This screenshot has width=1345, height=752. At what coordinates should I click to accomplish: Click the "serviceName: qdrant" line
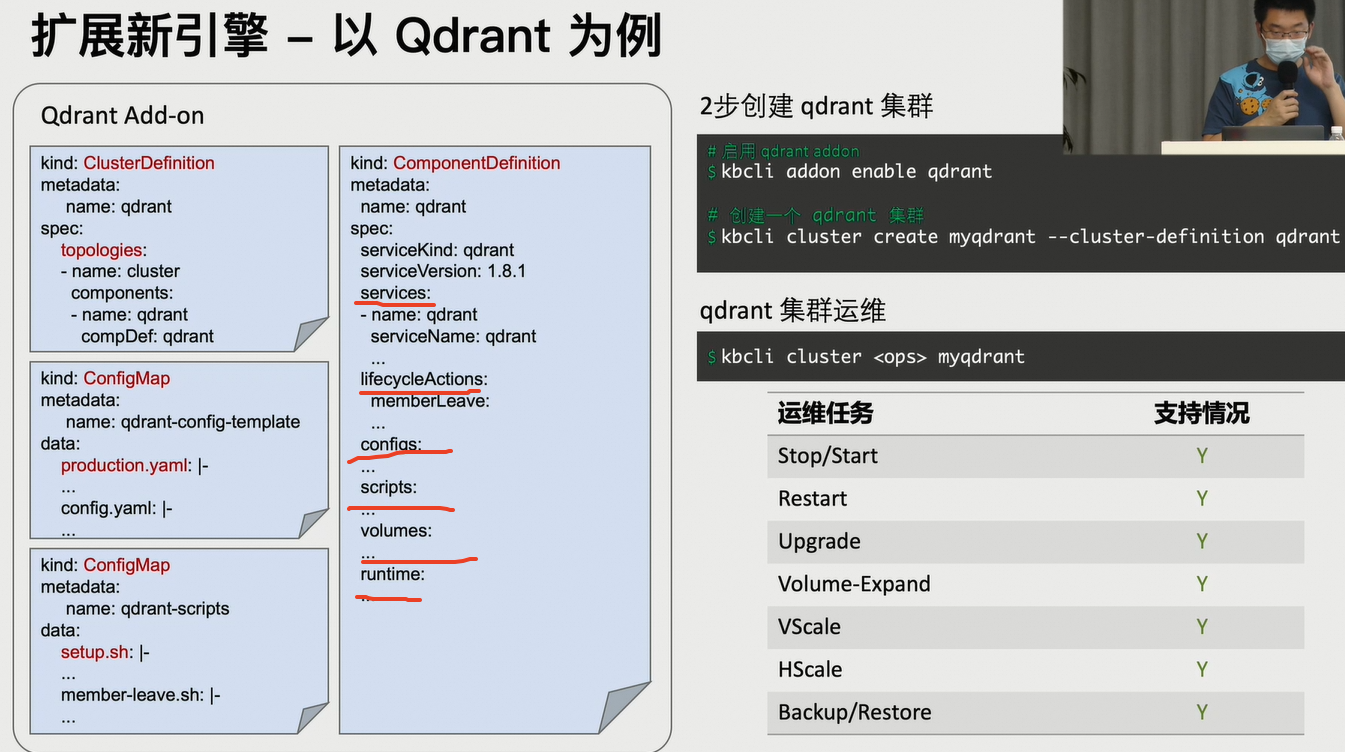tap(453, 336)
